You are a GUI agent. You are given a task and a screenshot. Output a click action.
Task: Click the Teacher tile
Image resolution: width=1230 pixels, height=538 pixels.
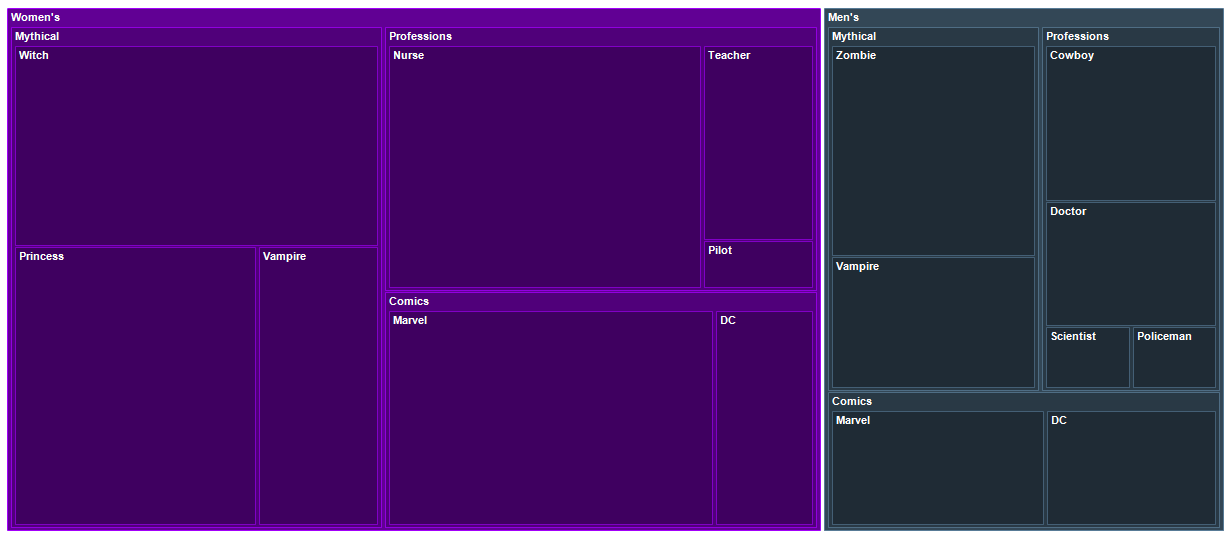tap(759, 143)
